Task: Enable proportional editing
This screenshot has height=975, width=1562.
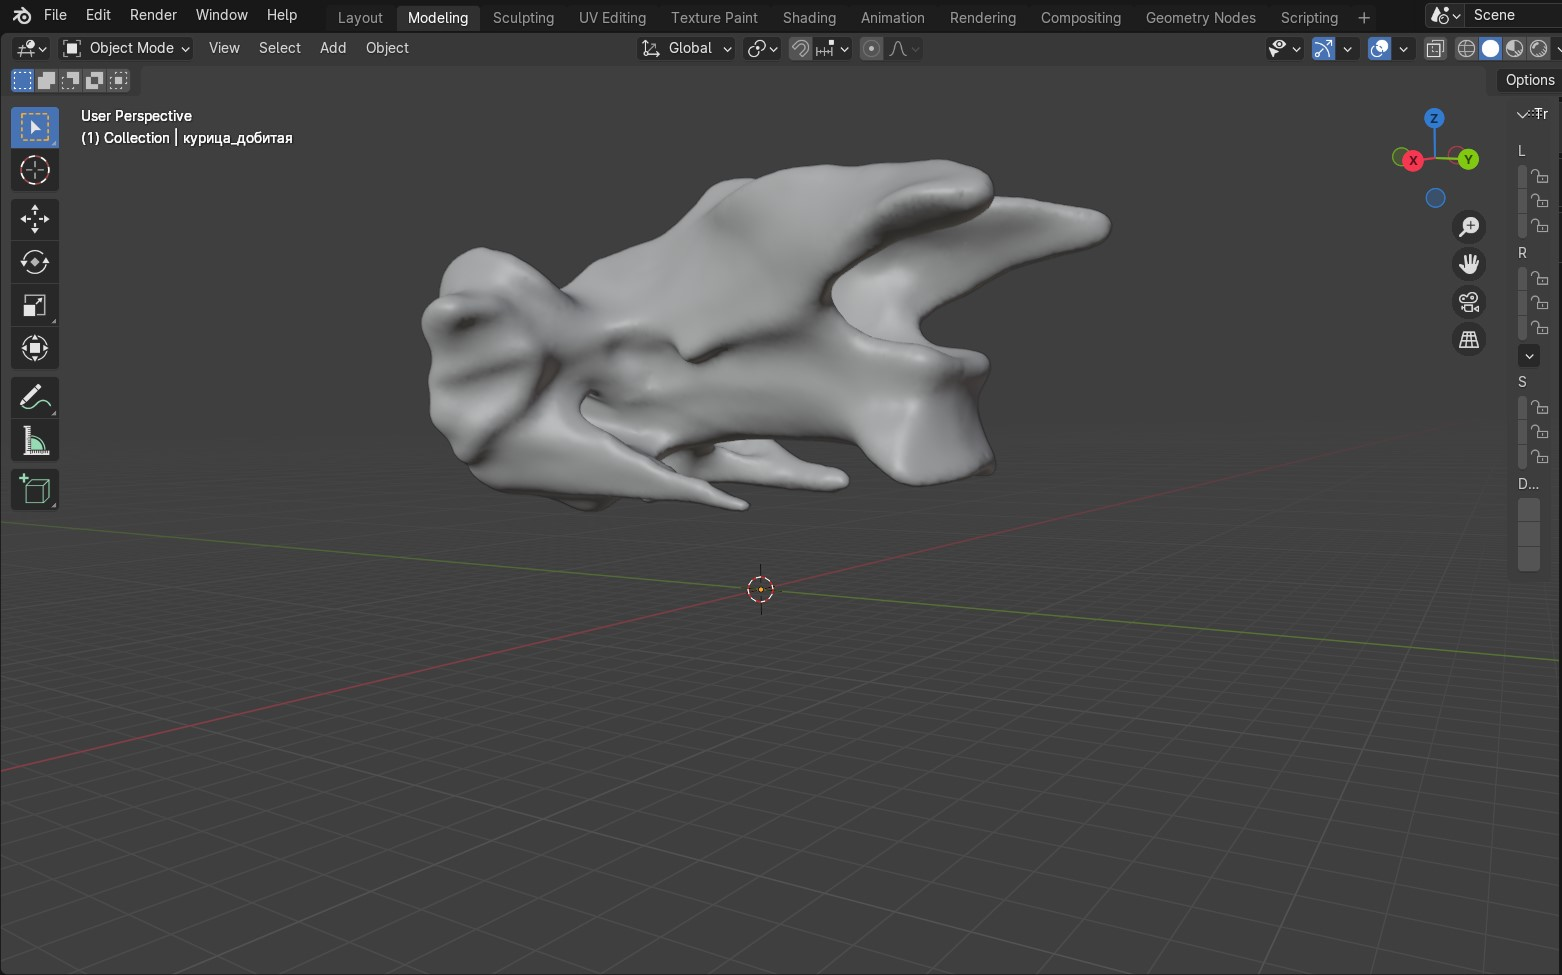Action: pos(872,49)
